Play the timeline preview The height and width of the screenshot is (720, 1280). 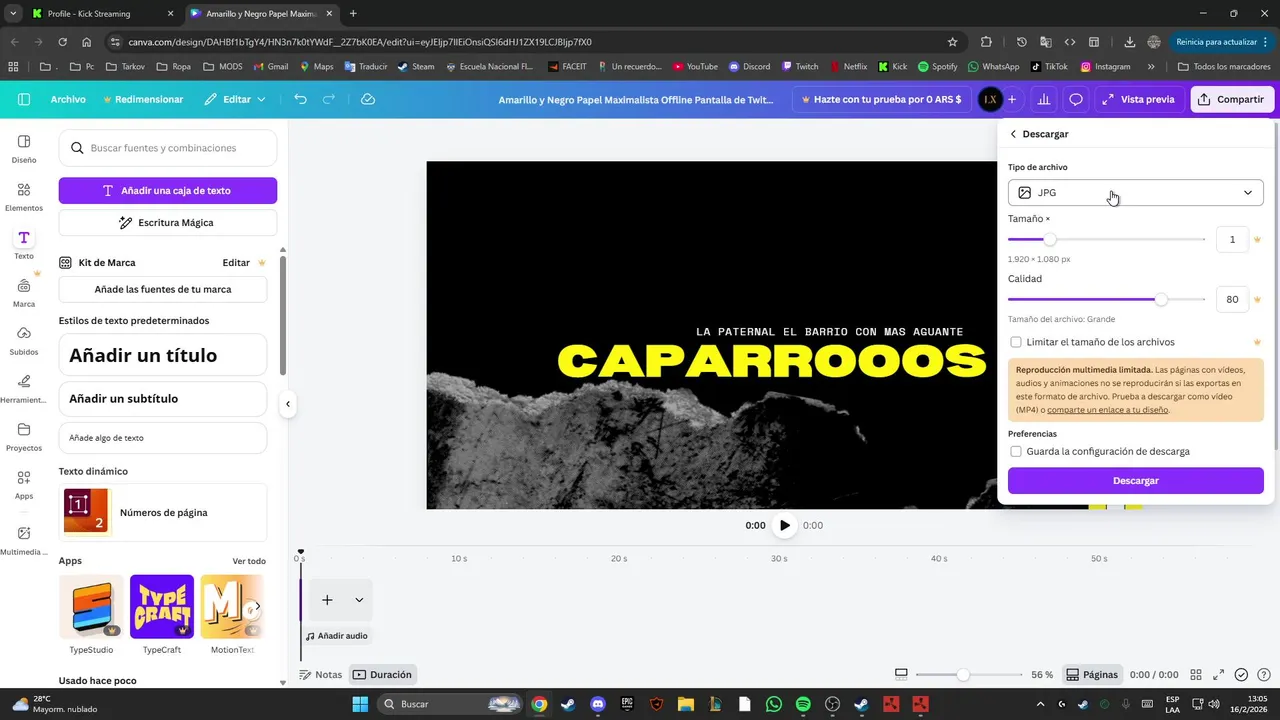pos(785,525)
